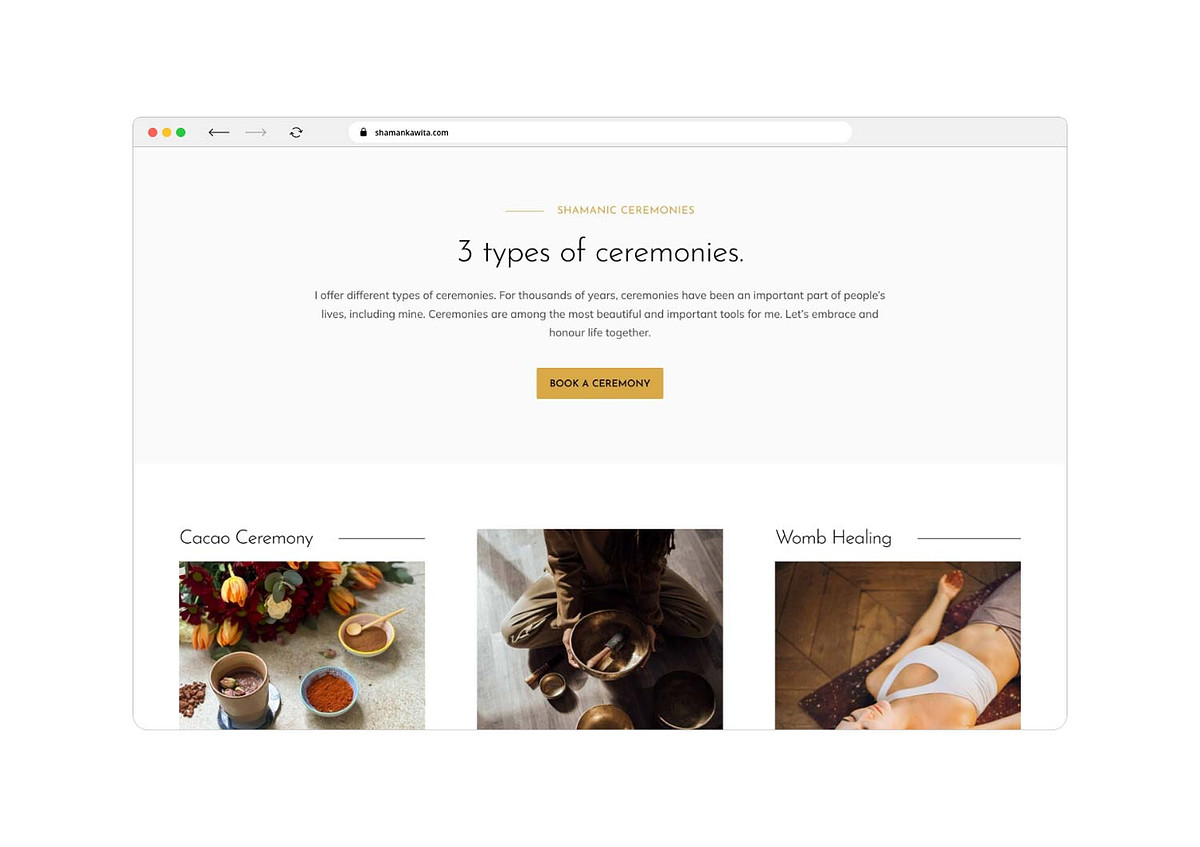Click the browser forward arrow
1200x847 pixels.
pos(256,132)
